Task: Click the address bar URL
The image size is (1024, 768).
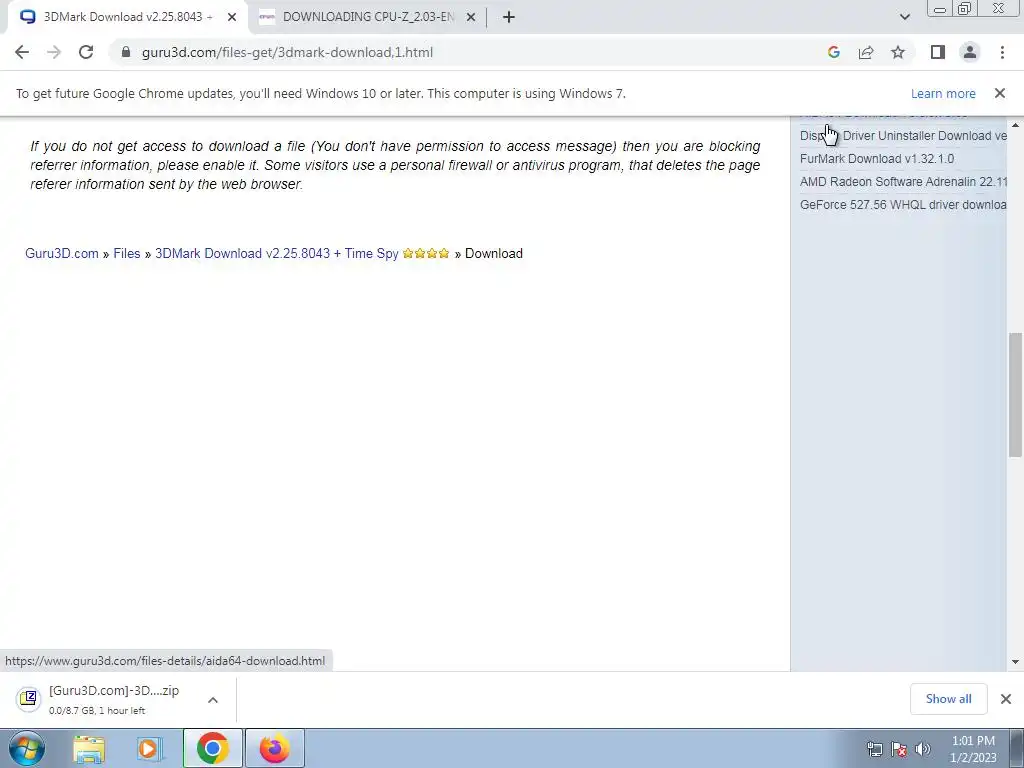Action: click(287, 52)
